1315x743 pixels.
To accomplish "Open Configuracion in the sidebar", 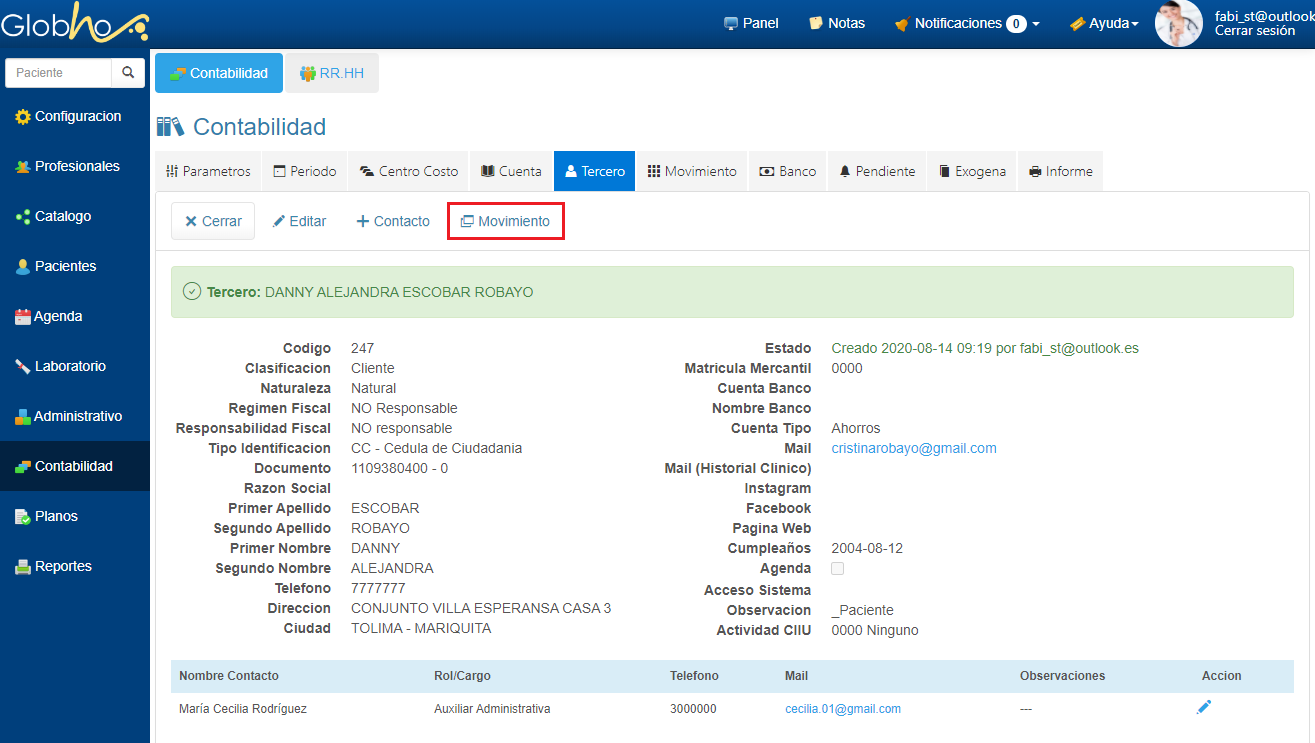I will tap(77, 116).
